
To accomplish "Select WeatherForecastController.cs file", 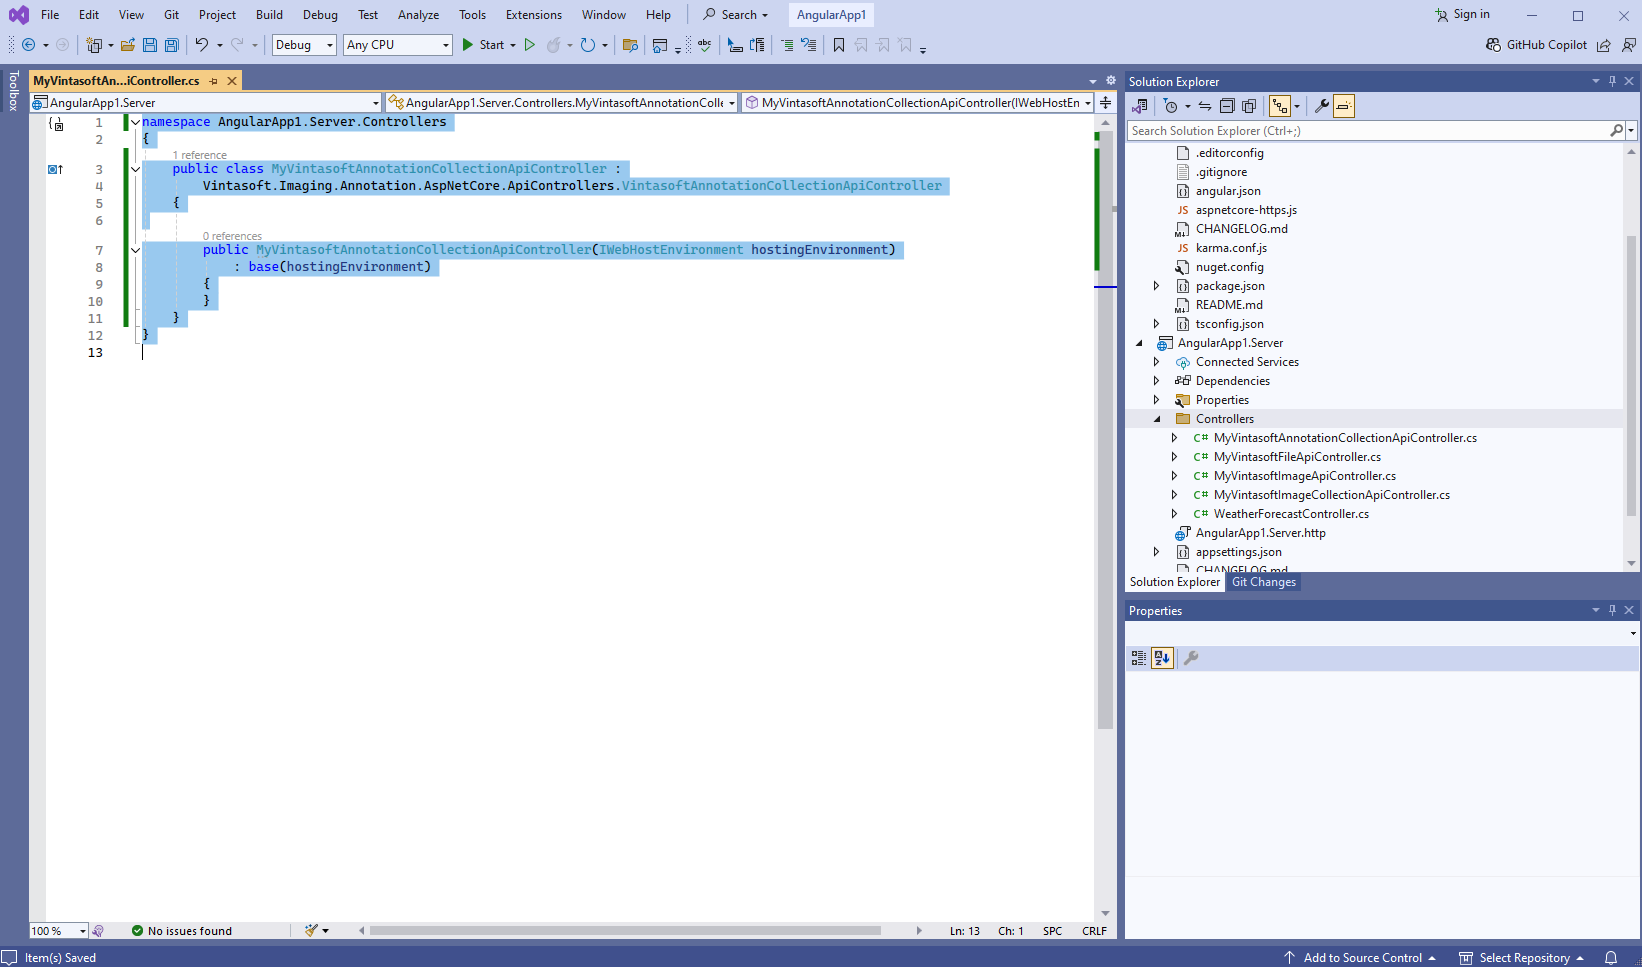I will (1291, 514).
